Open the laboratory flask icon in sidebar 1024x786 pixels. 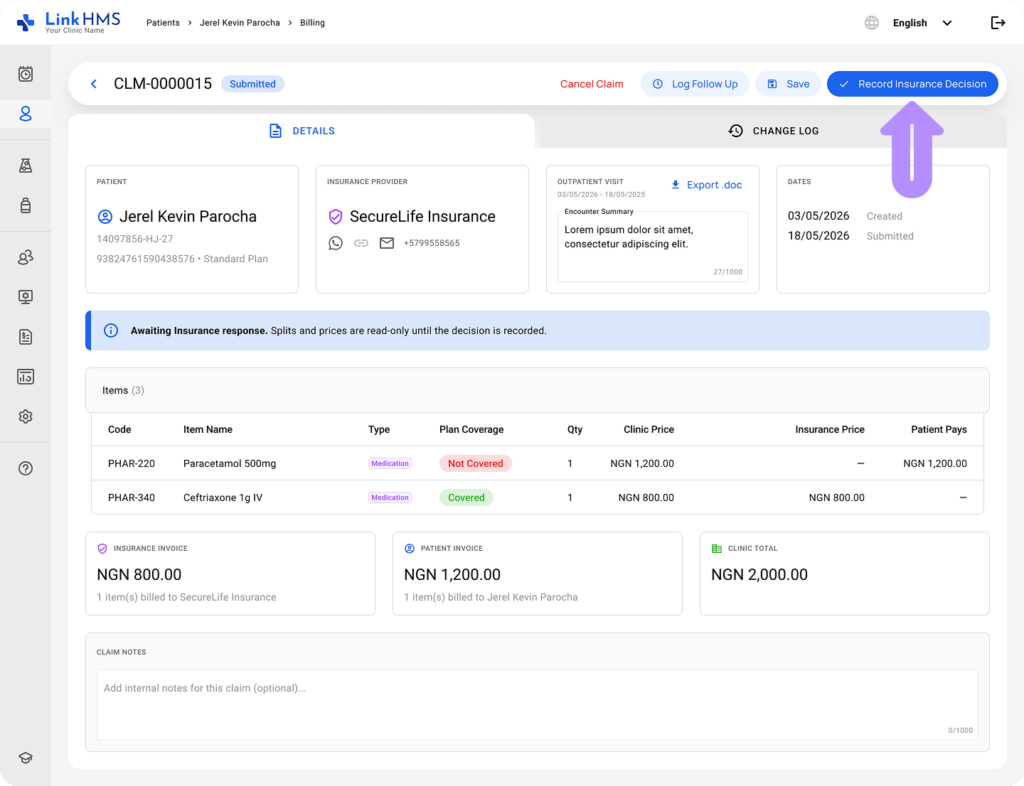25,166
